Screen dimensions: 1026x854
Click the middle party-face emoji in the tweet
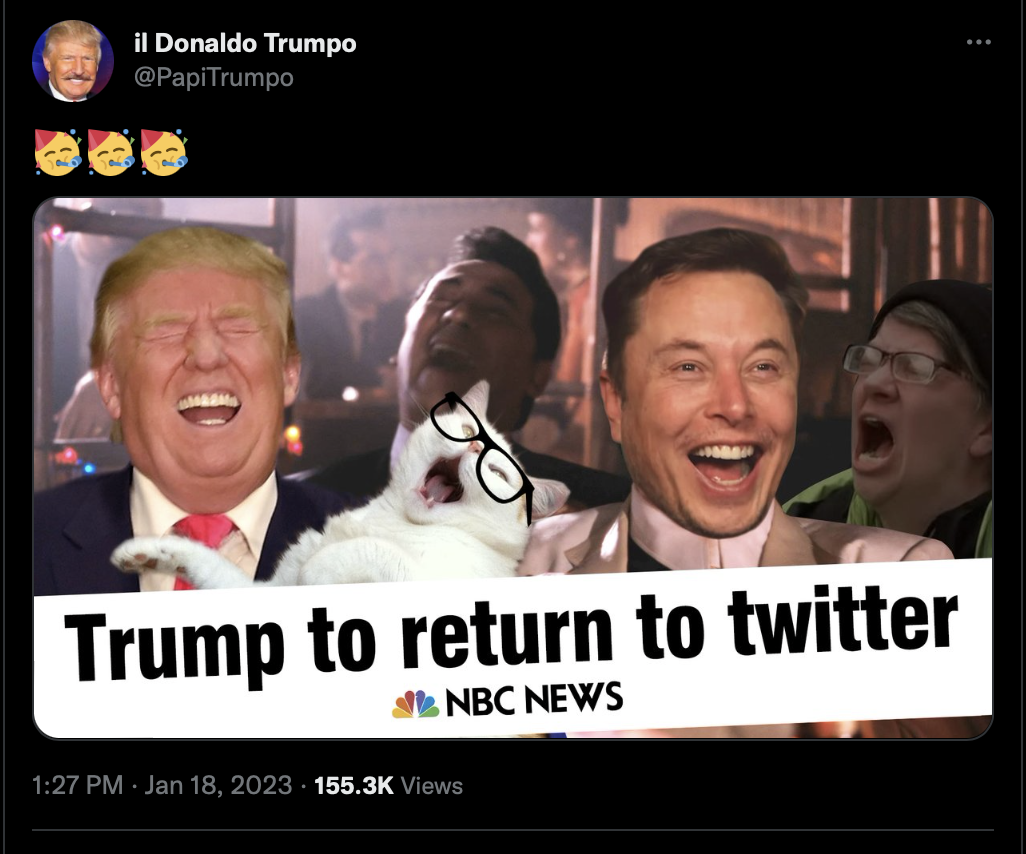[x=111, y=152]
